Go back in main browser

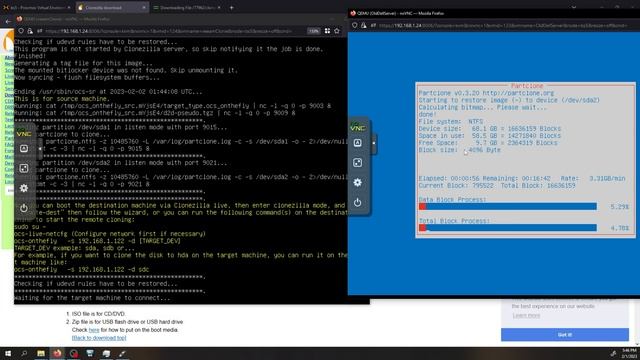(x=8, y=21)
